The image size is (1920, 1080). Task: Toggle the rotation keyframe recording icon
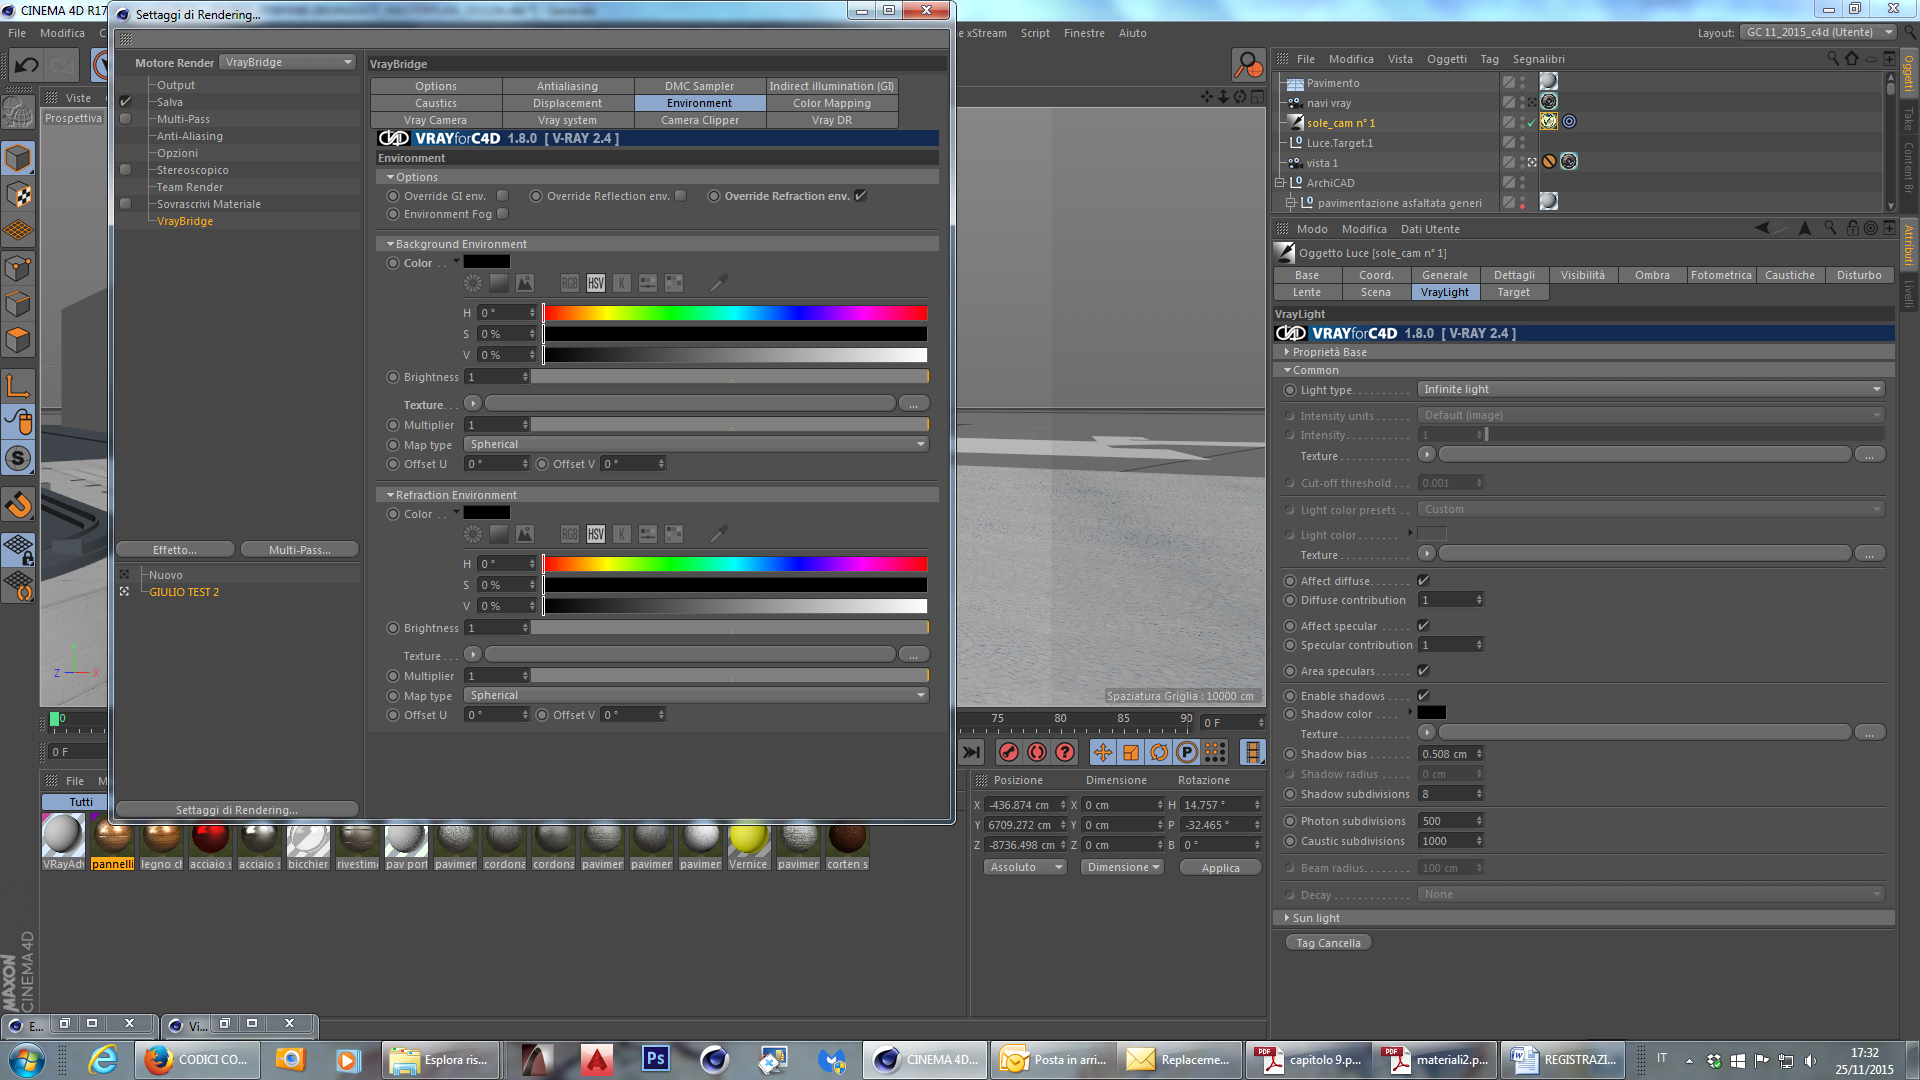point(1159,752)
